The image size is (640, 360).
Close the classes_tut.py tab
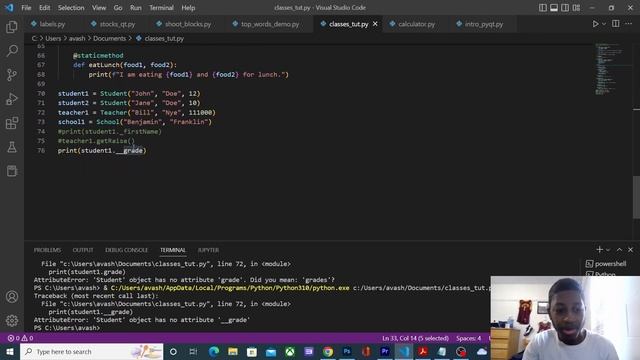[375, 24]
